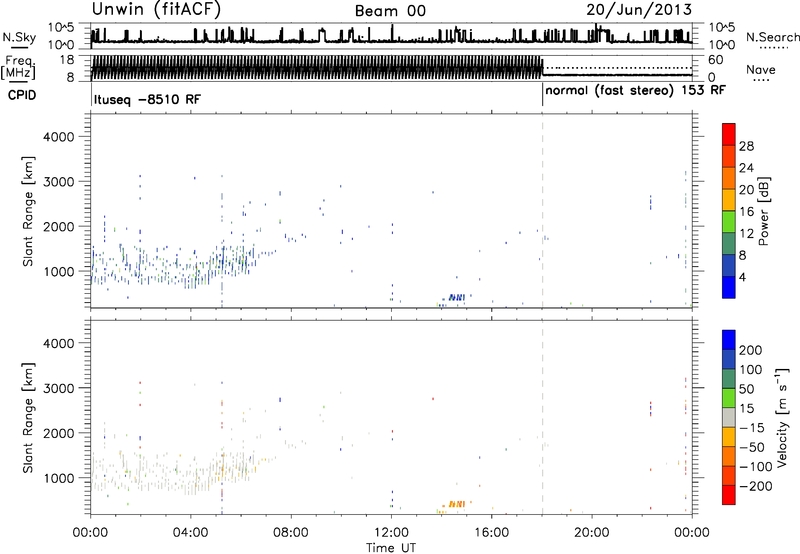Select the 'Freq. [MHz]' axis label
Image resolution: width=800 pixels, height=554 pixels.
click(19, 67)
